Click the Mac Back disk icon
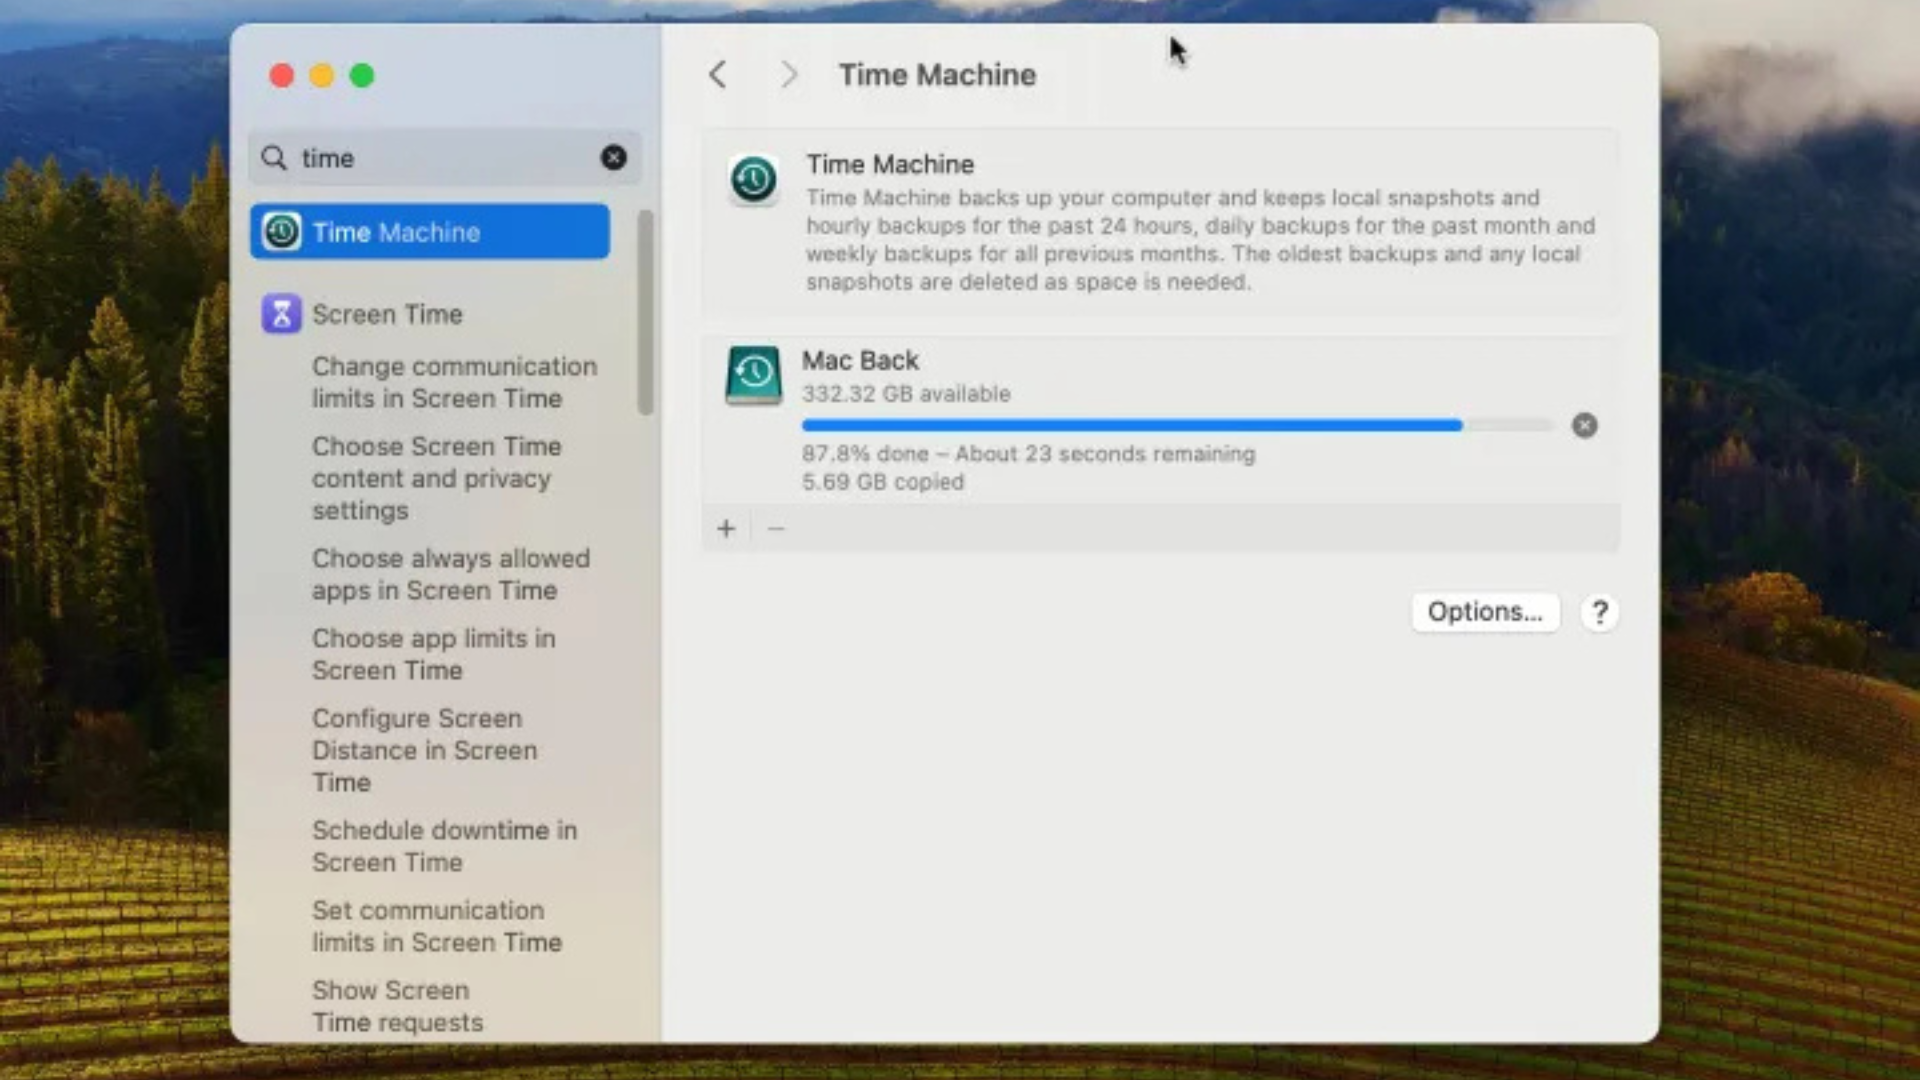This screenshot has height=1080, width=1920. coord(753,375)
